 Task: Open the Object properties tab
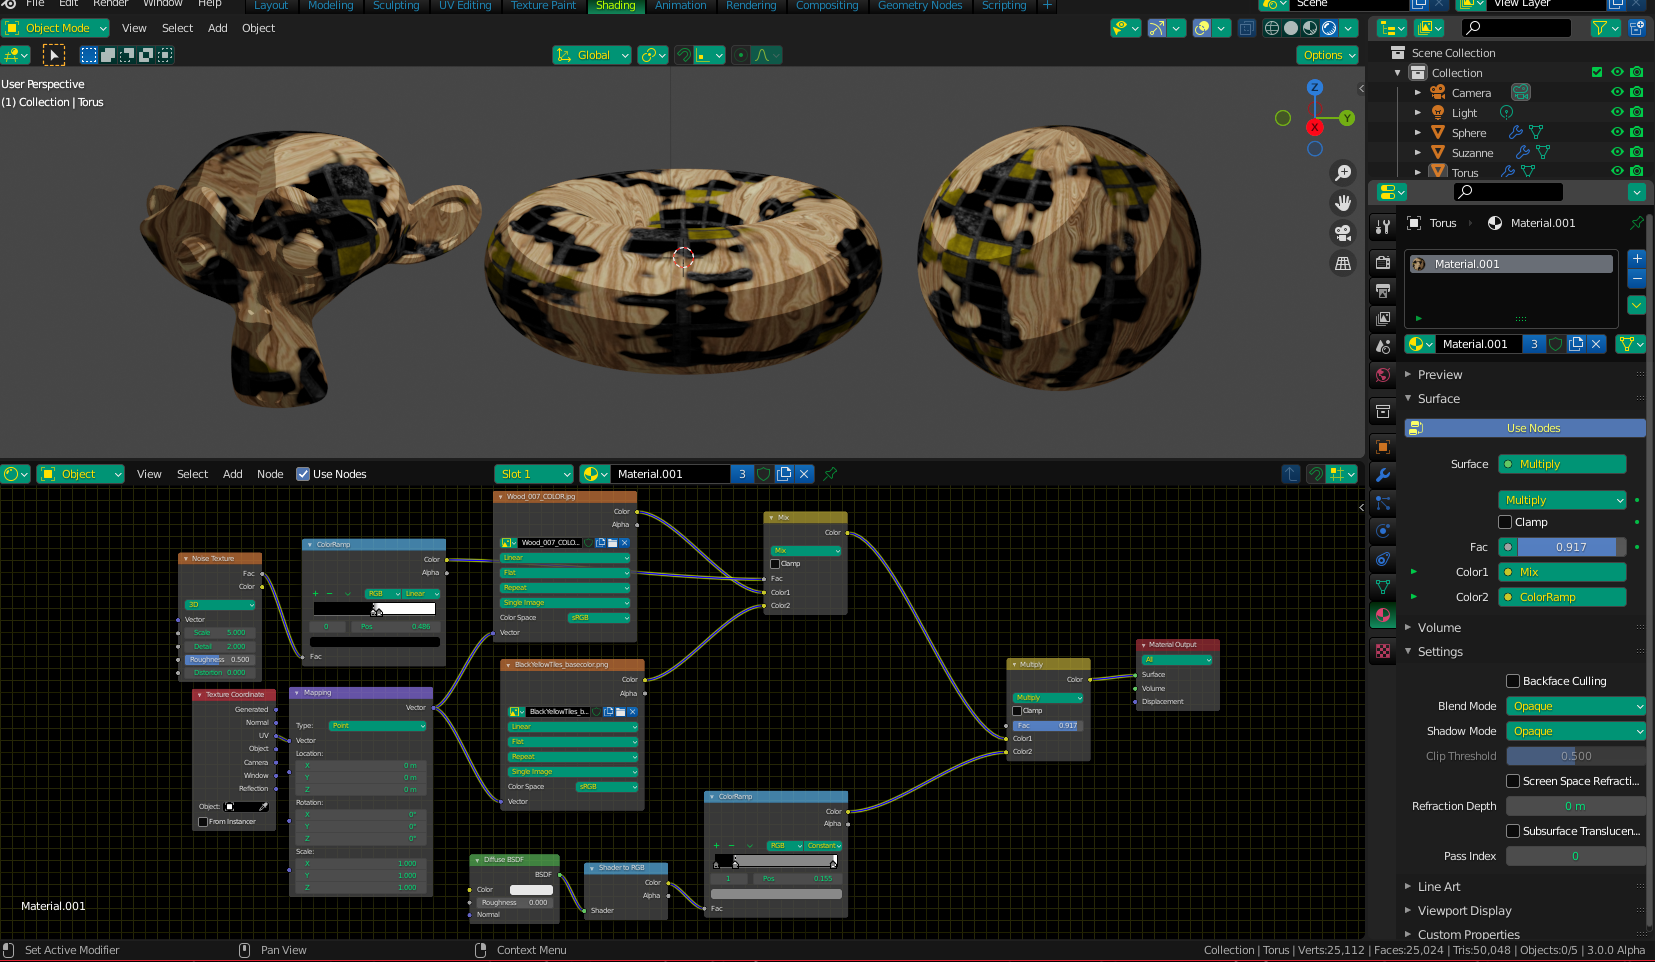point(1383,447)
